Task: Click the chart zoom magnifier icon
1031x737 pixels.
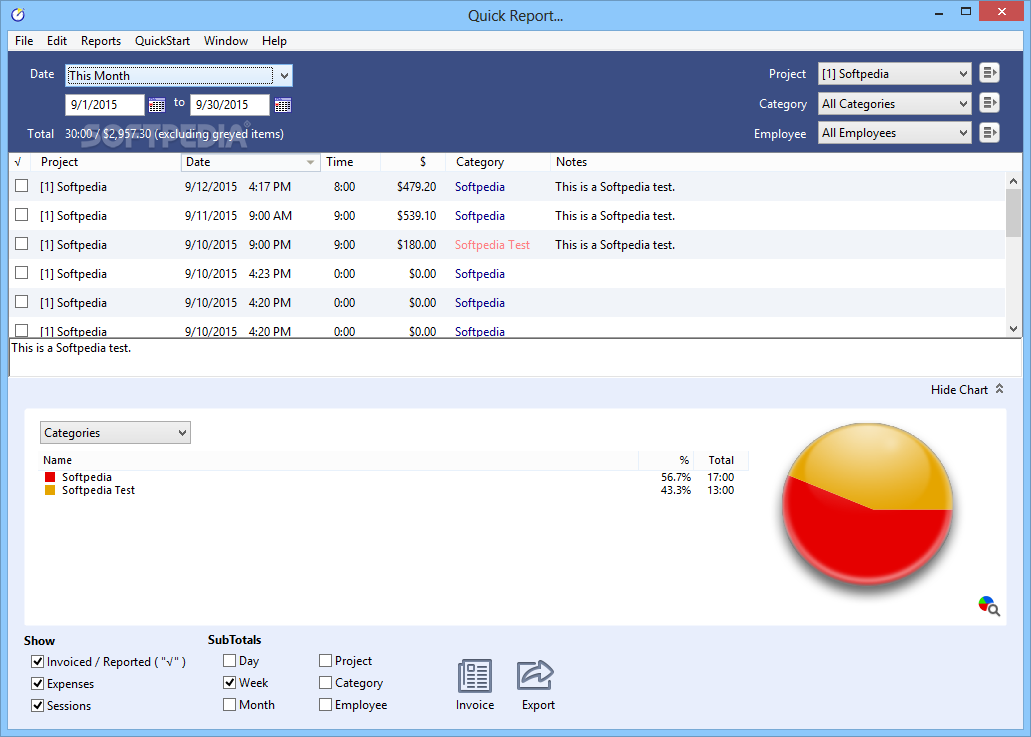Action: 988,606
